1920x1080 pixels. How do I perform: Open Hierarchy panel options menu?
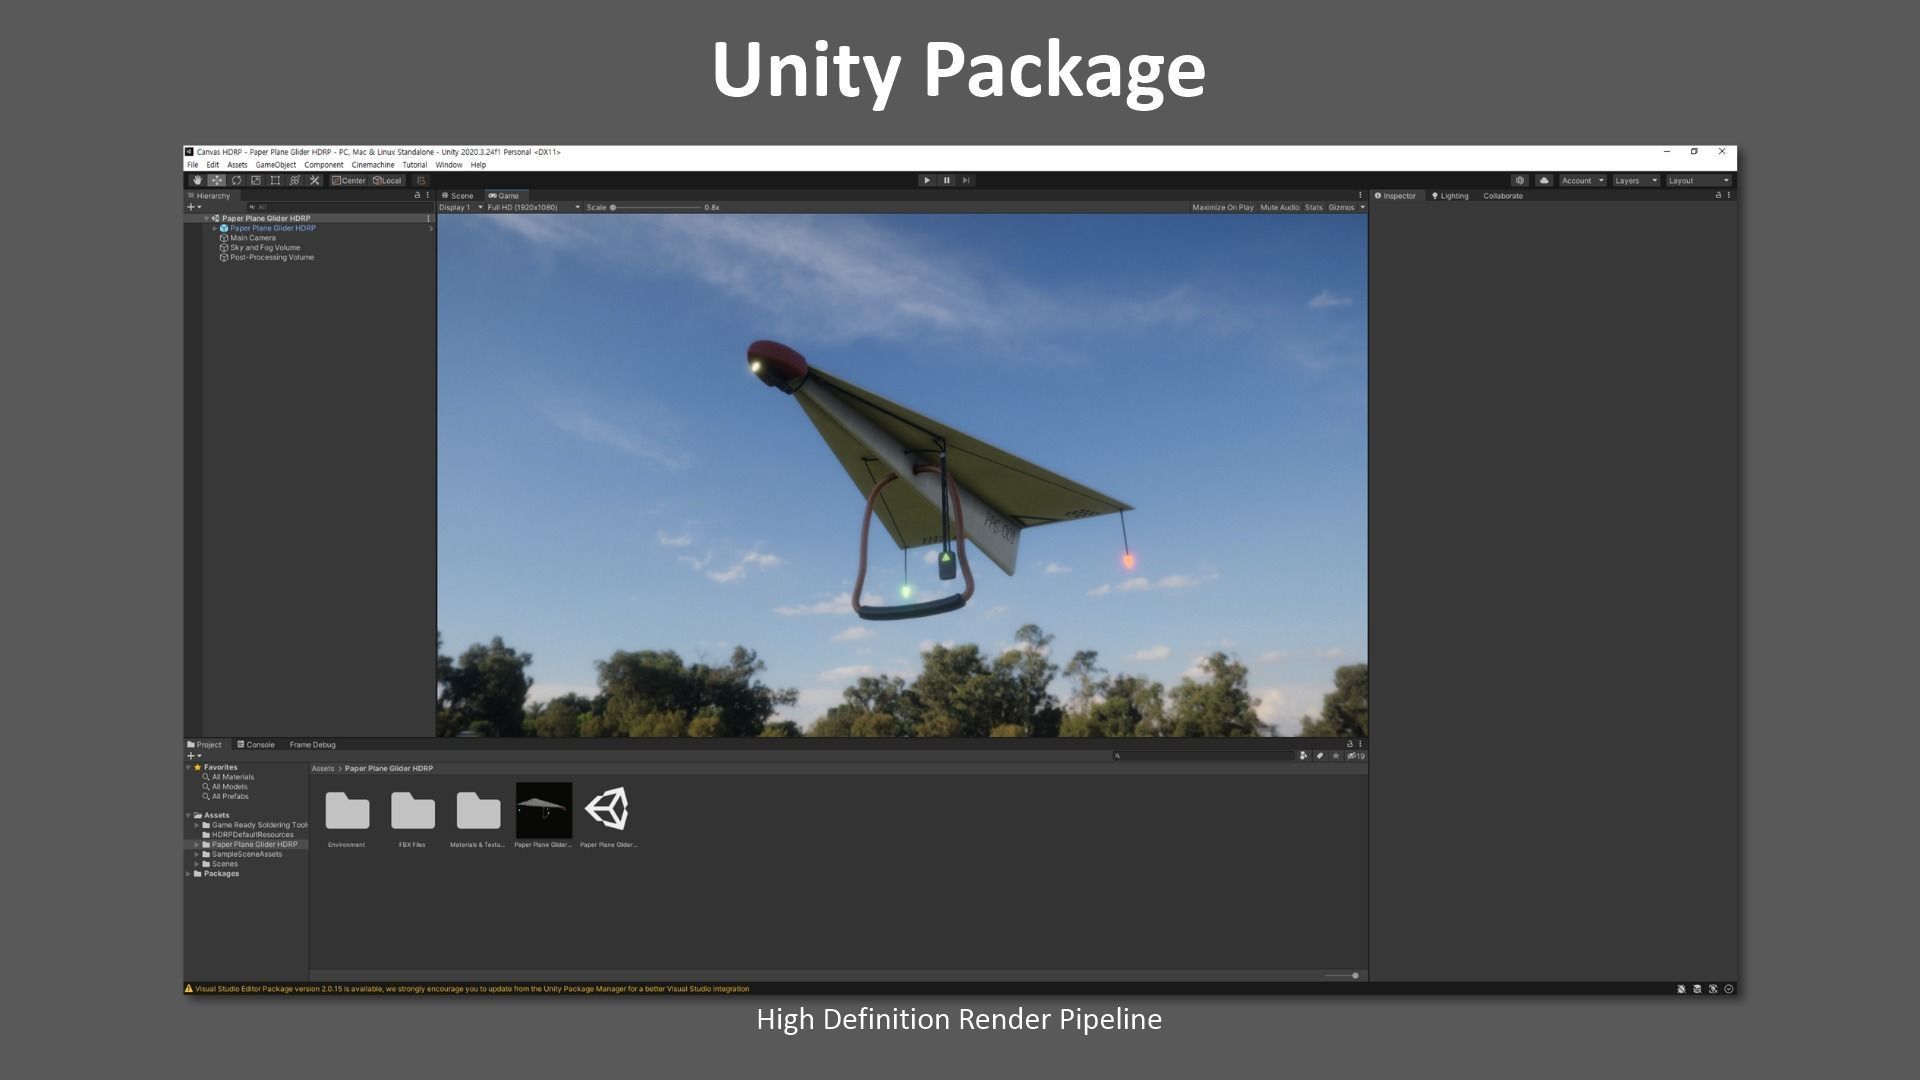(428, 195)
